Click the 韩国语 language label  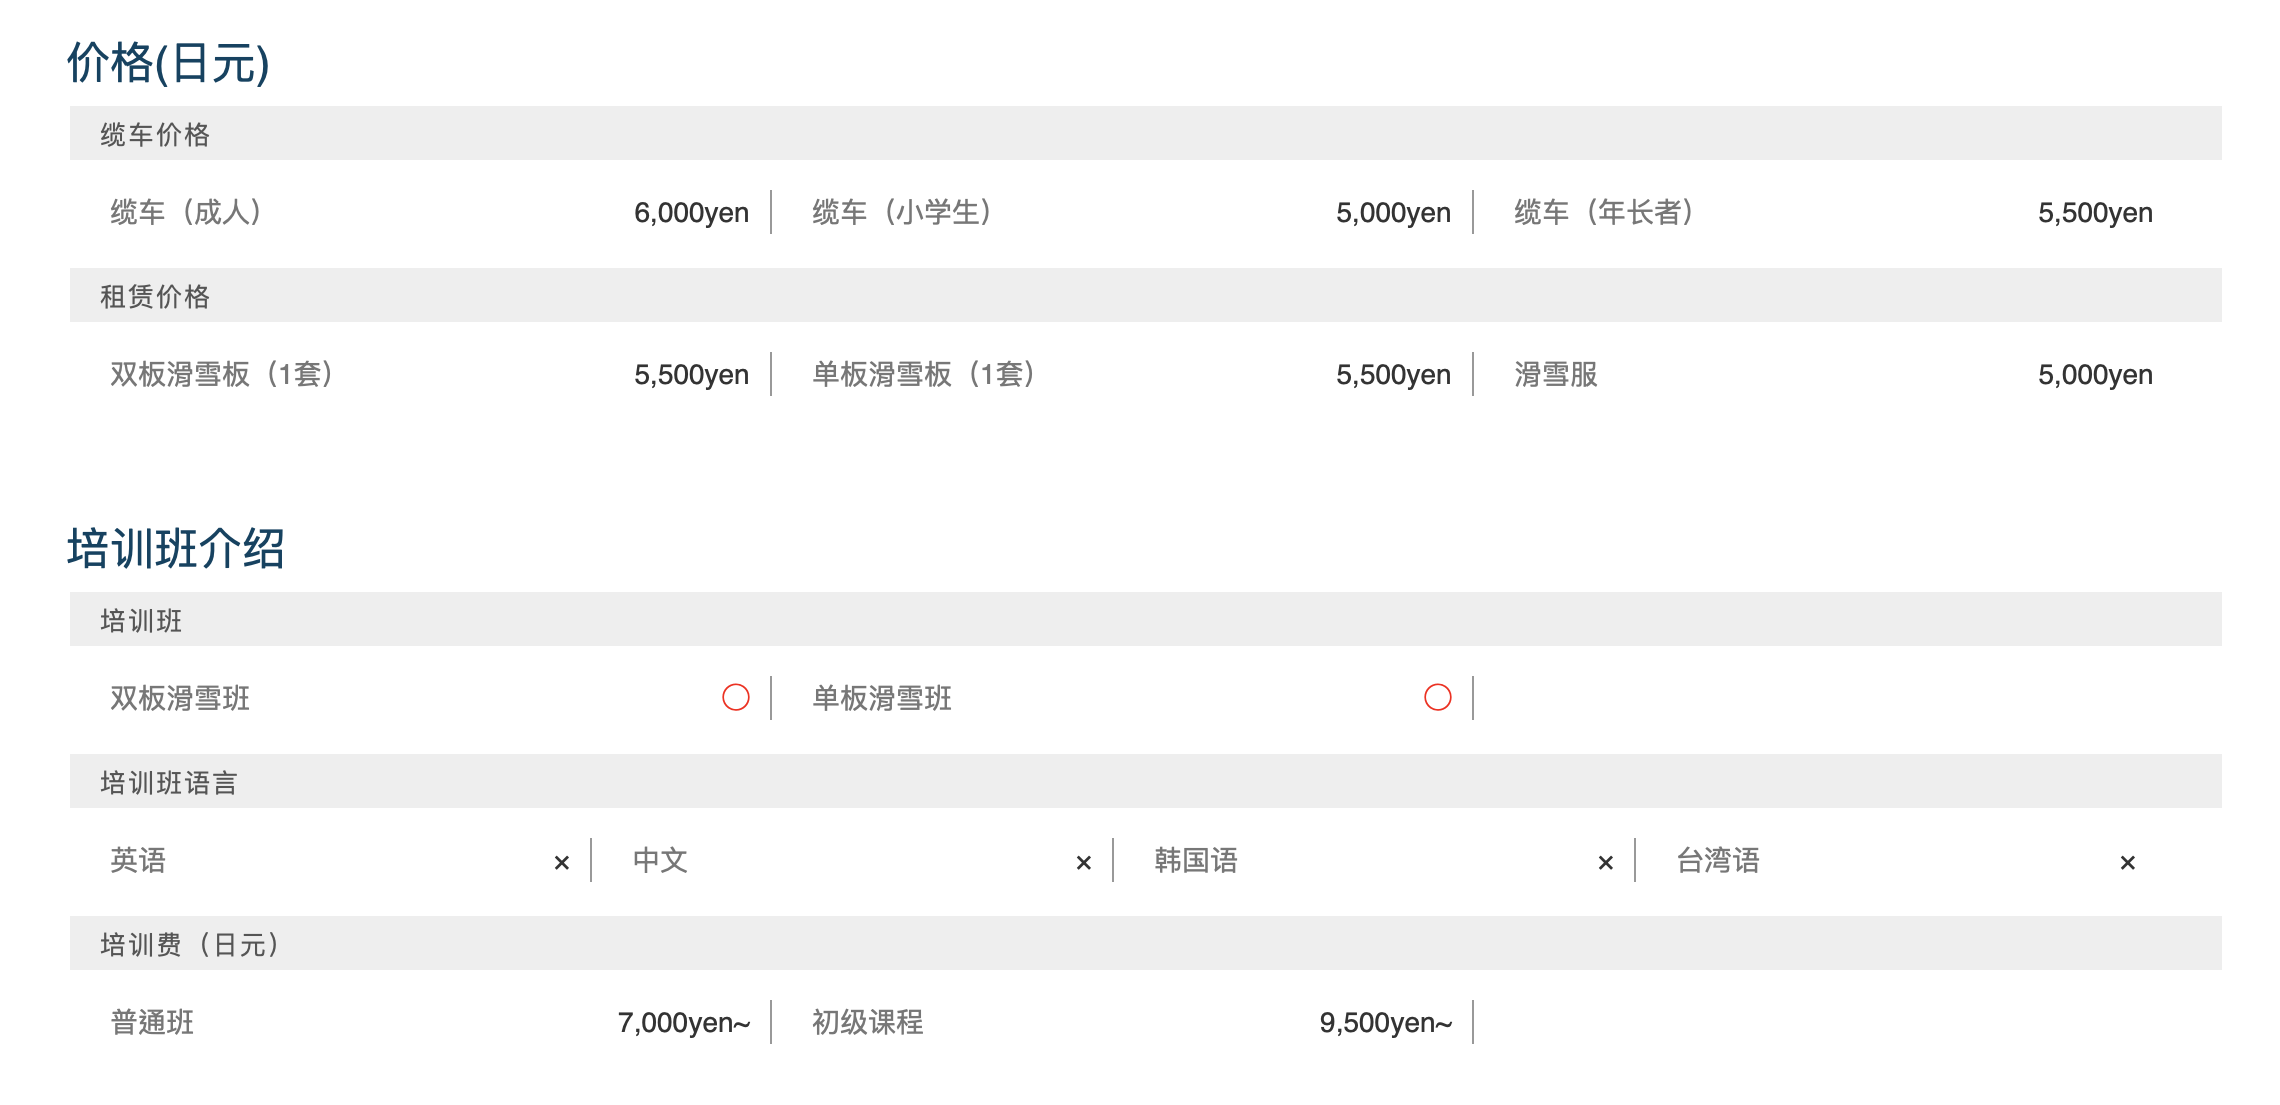1196,860
